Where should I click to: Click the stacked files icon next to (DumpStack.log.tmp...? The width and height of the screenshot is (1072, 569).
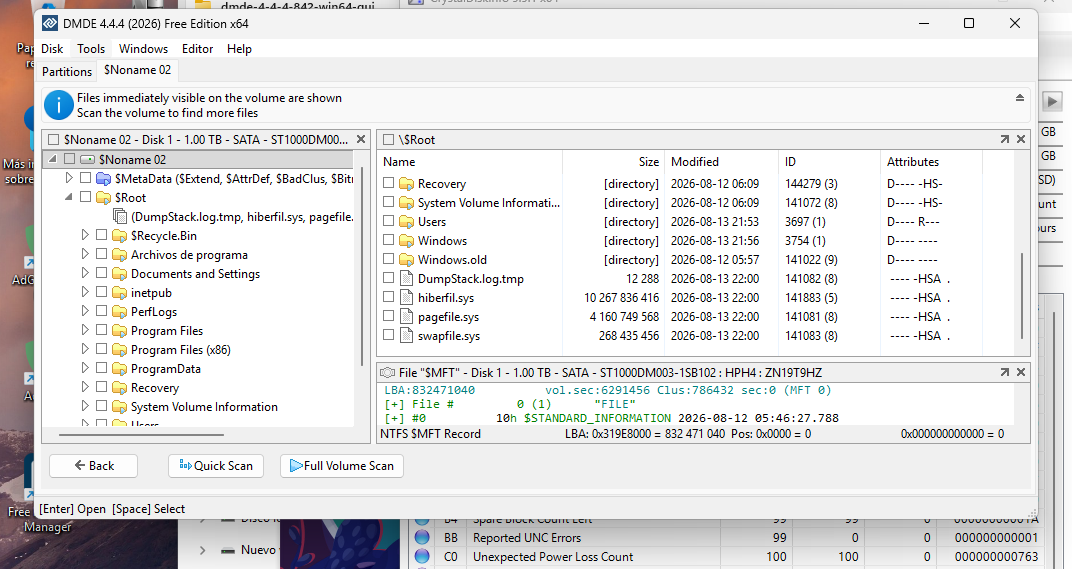(120, 217)
